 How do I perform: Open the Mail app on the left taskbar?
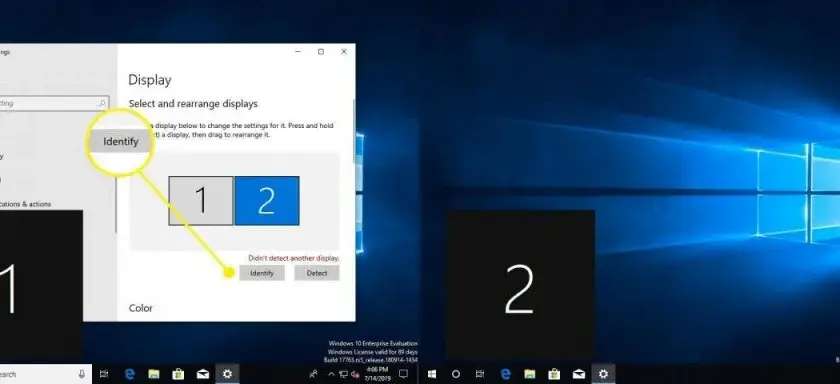tap(203, 374)
